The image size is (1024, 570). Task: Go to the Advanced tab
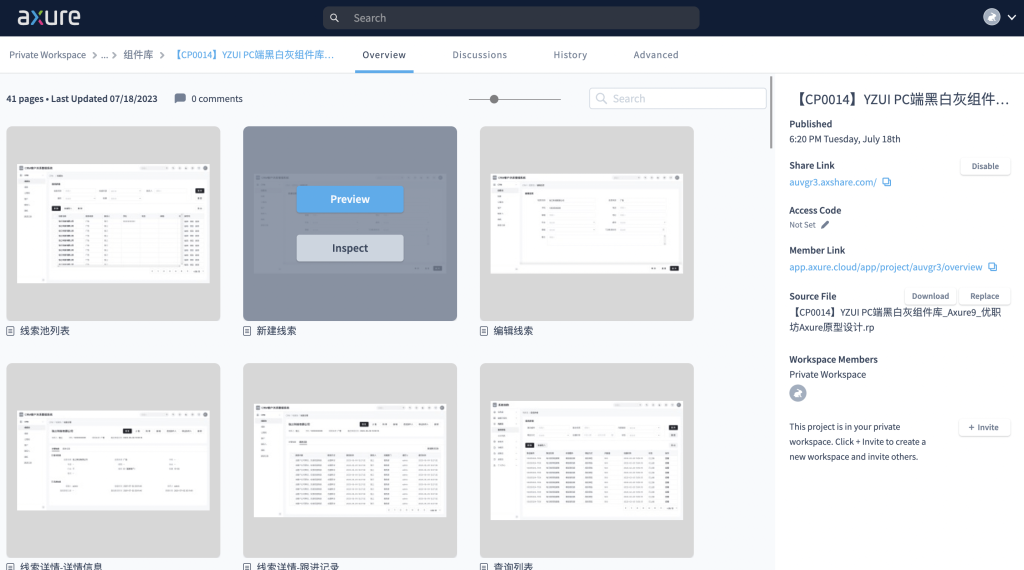pos(656,55)
